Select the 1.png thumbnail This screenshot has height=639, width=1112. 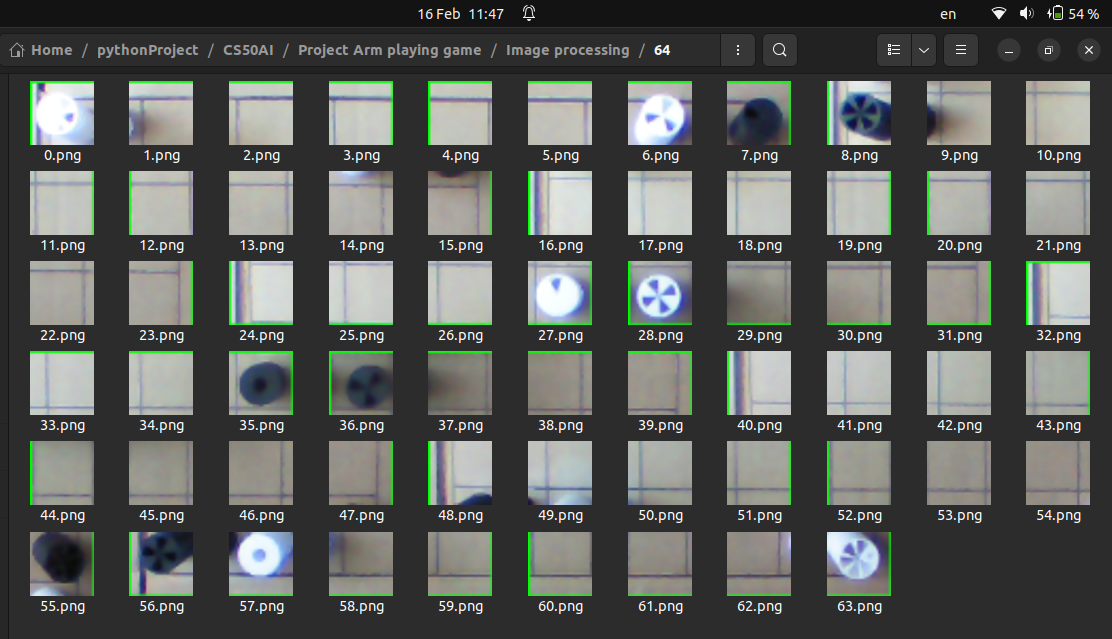161,113
